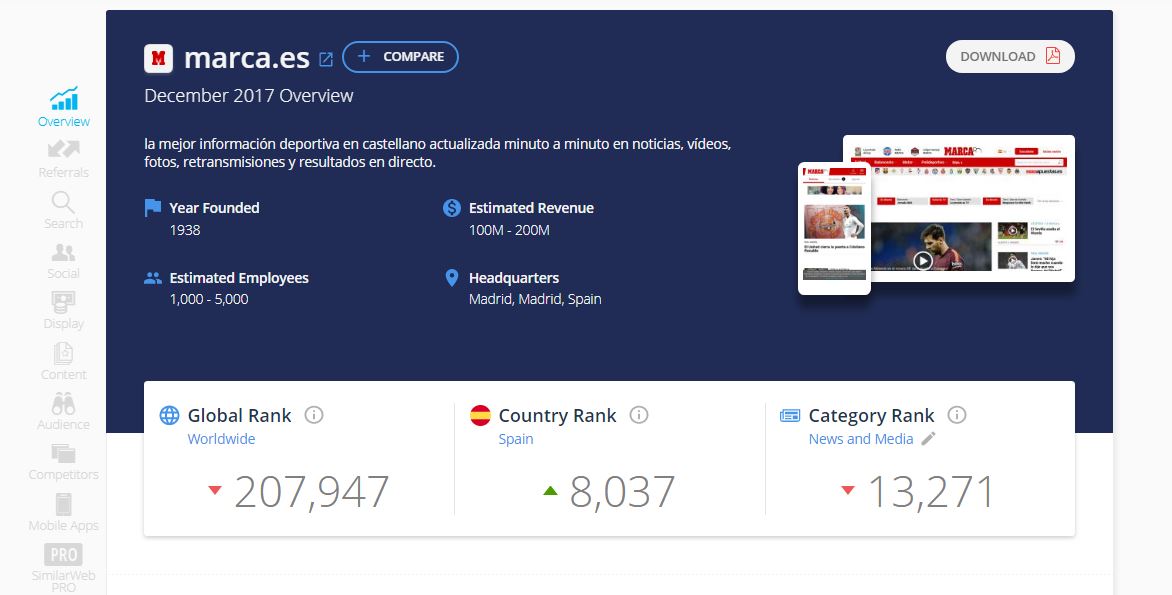This screenshot has width=1172, height=595.
Task: Click the Estimated Employees label
Action: 239,278
